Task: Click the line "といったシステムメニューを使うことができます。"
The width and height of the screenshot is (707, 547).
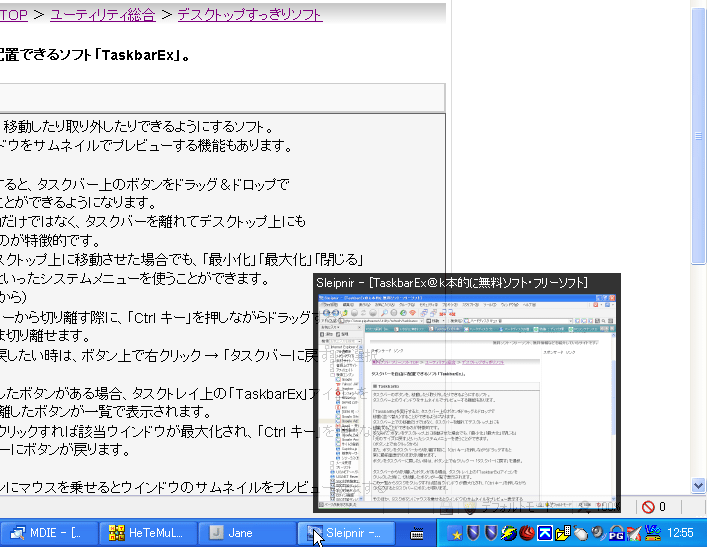Action: [134, 279]
